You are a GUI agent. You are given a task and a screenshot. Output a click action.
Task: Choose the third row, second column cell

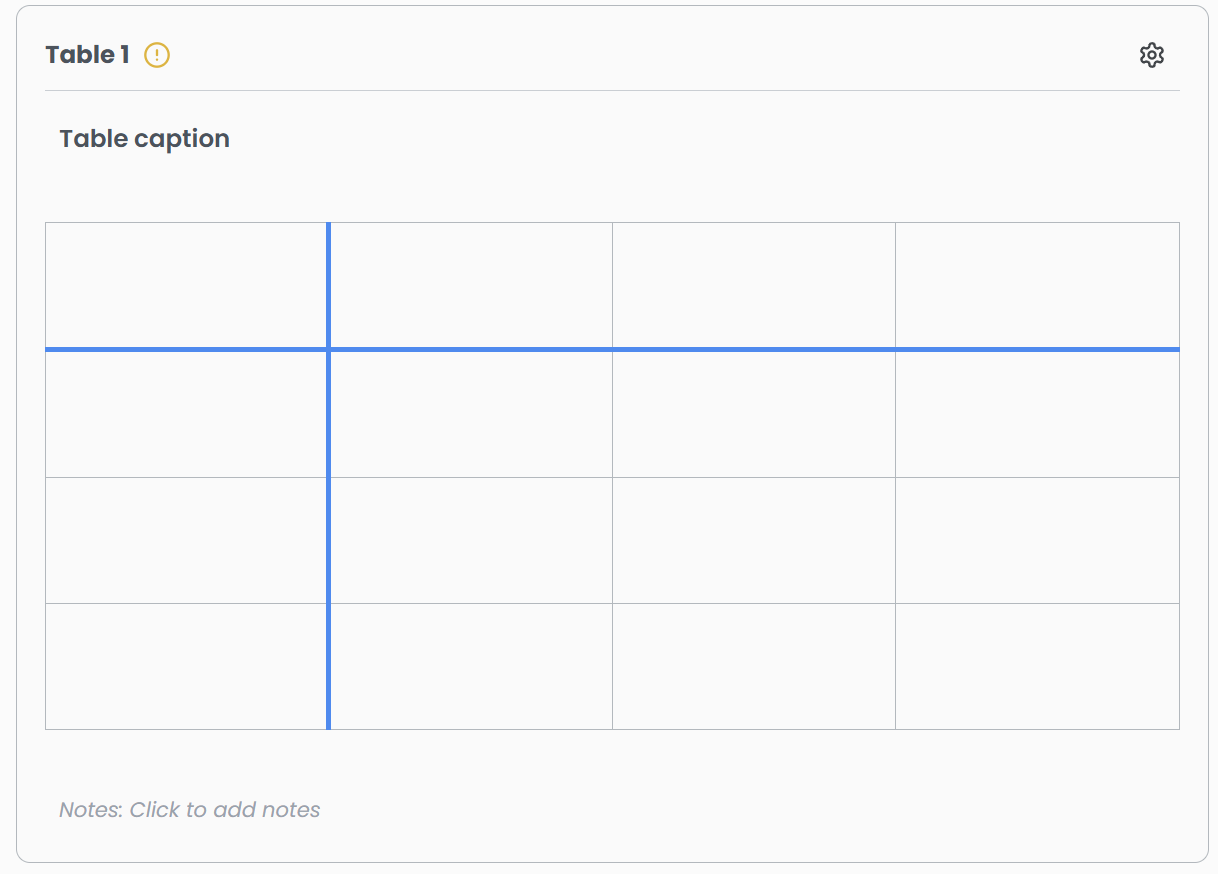(471, 540)
